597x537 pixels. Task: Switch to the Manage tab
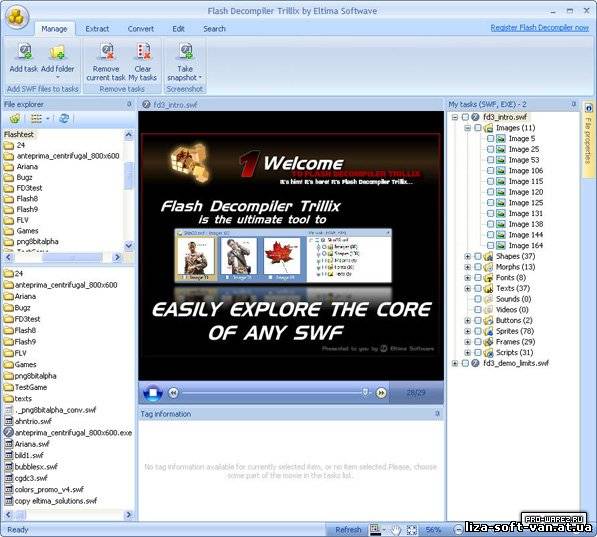54,29
